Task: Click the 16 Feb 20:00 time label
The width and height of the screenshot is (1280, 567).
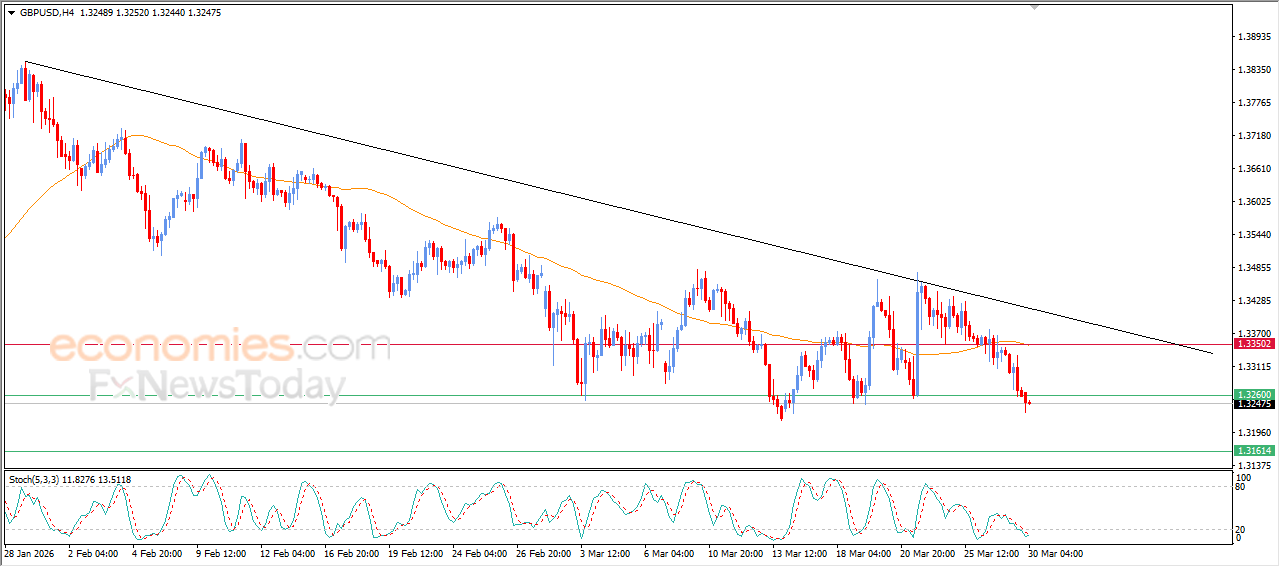Action: (x=351, y=553)
